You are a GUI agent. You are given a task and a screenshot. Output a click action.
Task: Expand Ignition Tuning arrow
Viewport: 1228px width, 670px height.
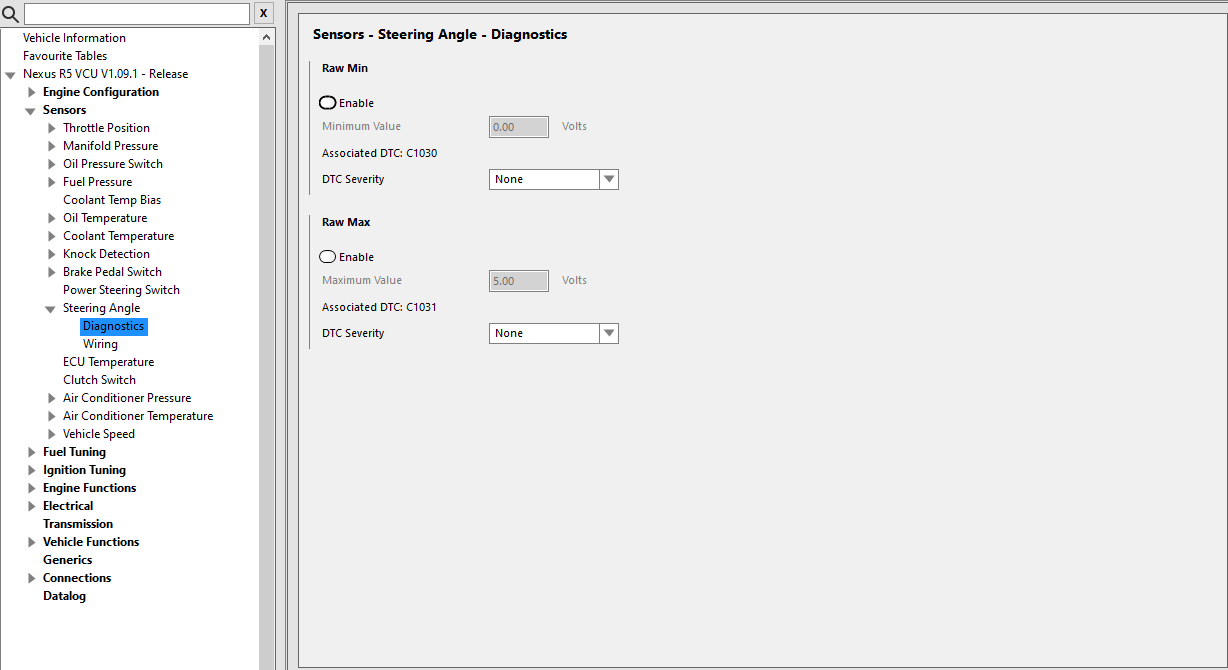[x=32, y=470]
